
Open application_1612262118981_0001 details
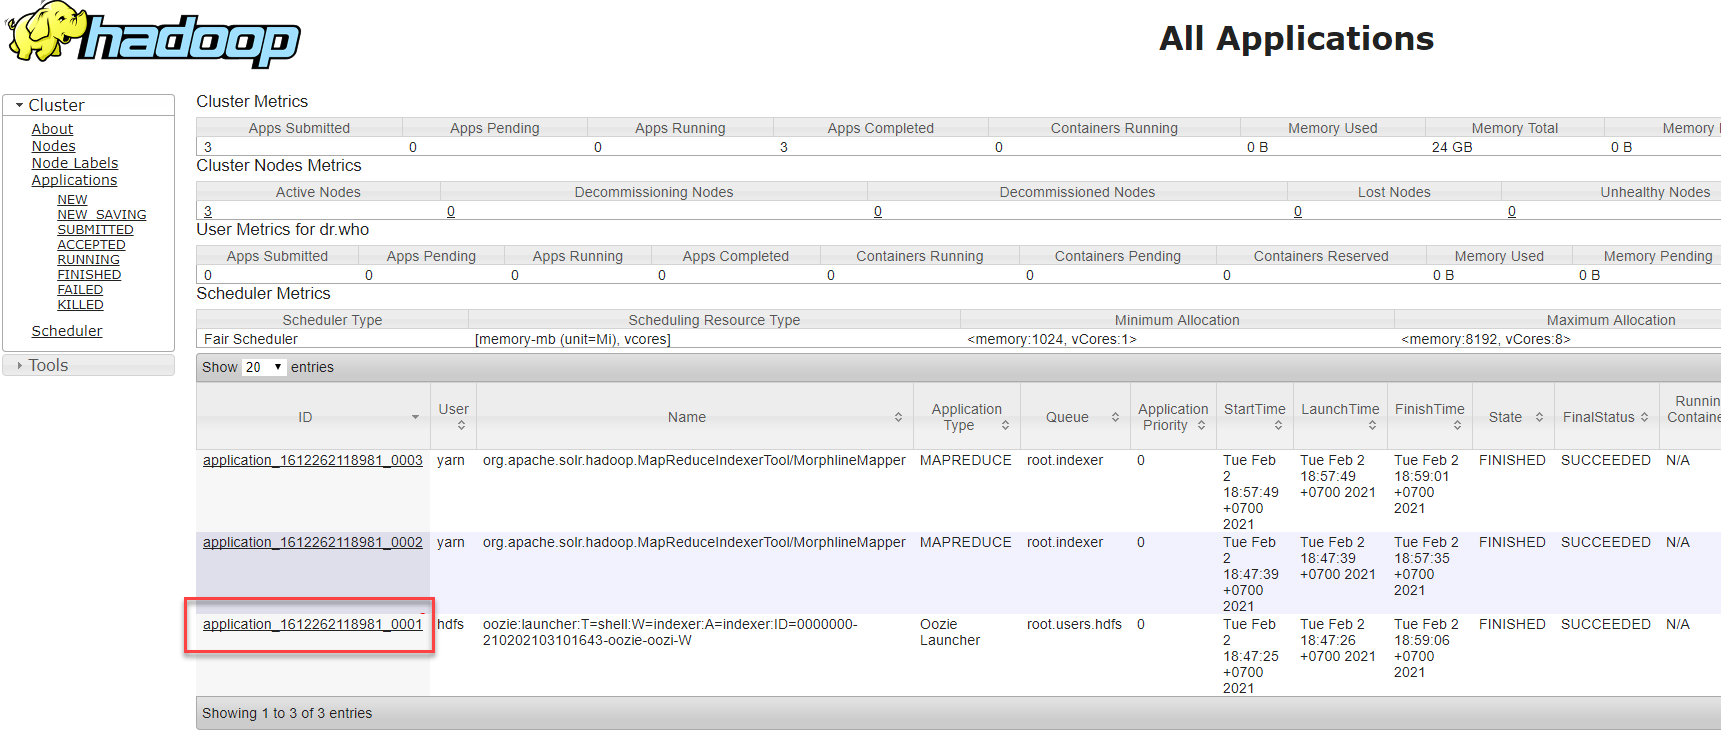(312, 624)
